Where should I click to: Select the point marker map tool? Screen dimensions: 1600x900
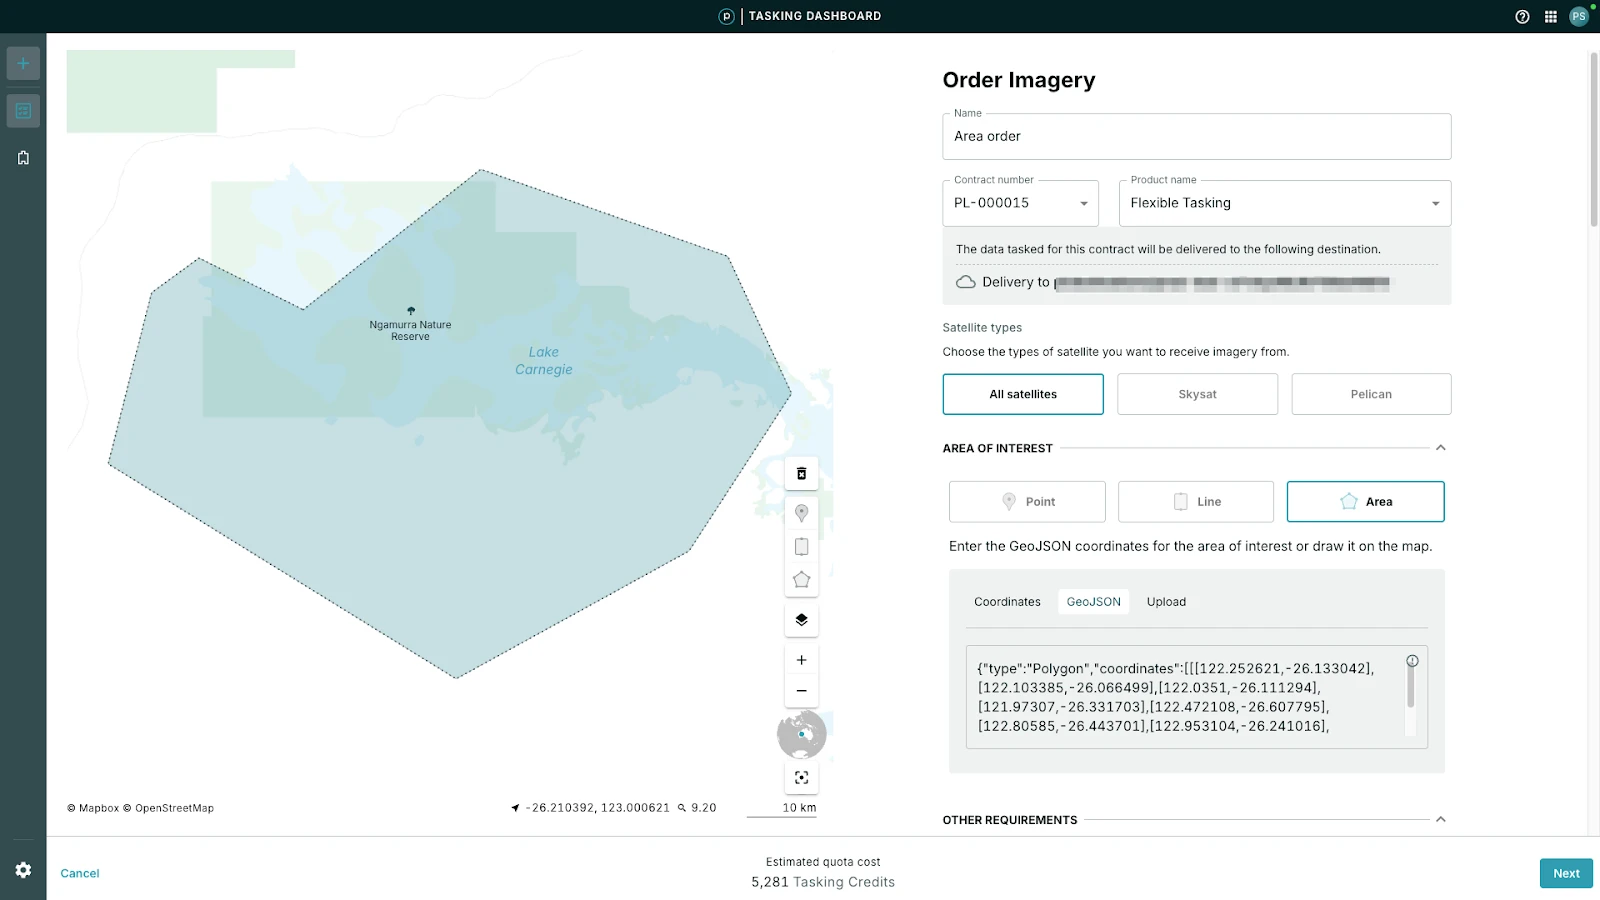[801, 513]
